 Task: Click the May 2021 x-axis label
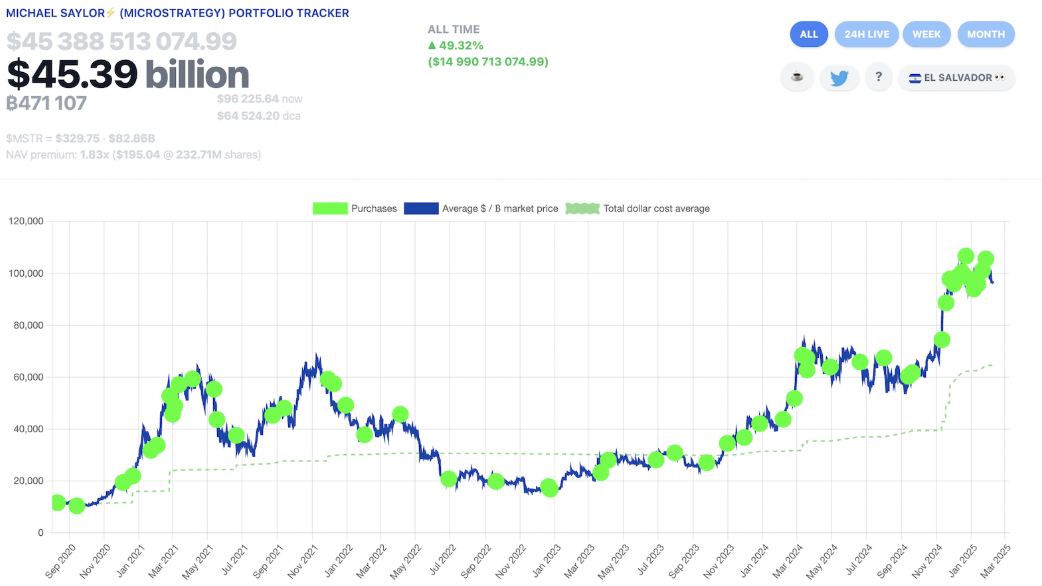pos(199,561)
